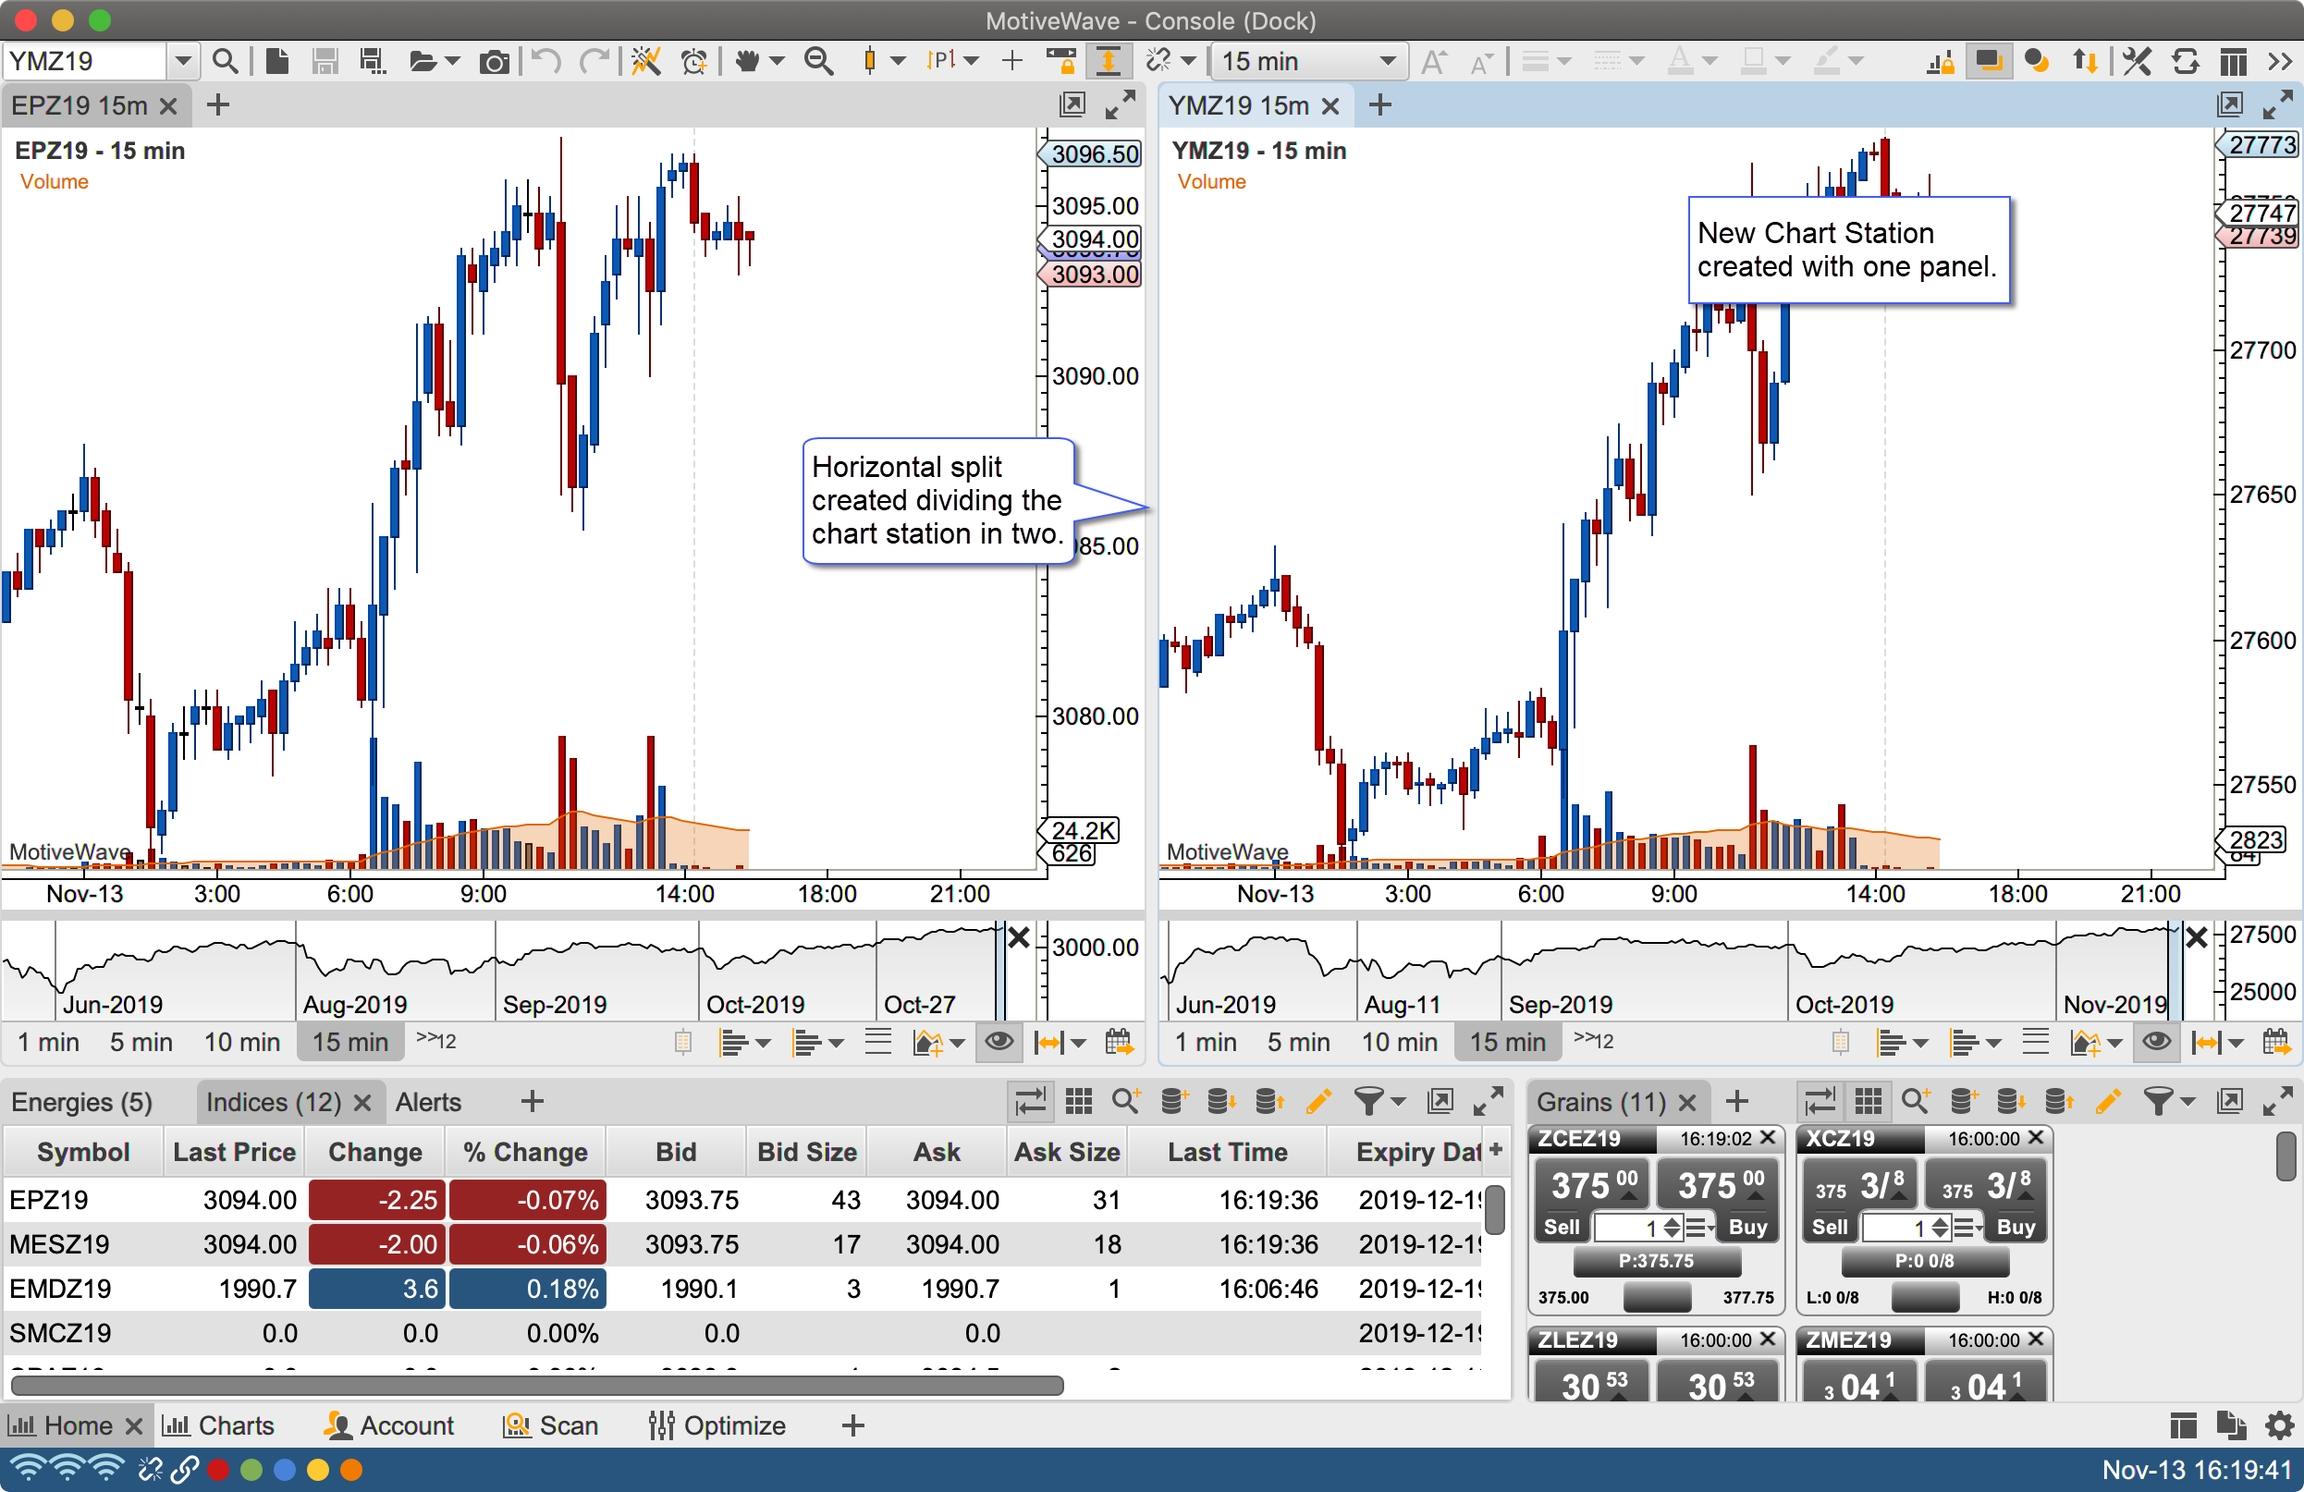
Task: Select the crosshair plus tool
Action: [x=1012, y=61]
